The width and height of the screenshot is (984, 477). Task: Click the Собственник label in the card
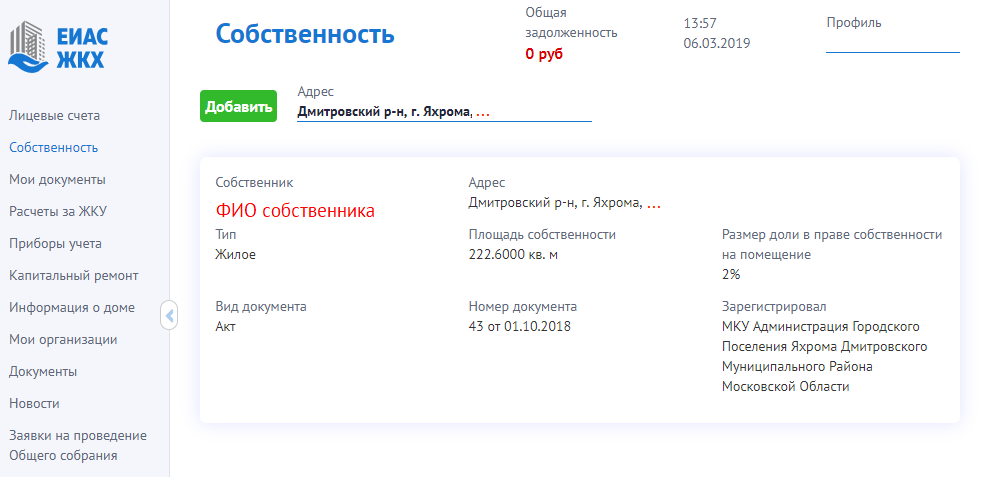tap(254, 183)
